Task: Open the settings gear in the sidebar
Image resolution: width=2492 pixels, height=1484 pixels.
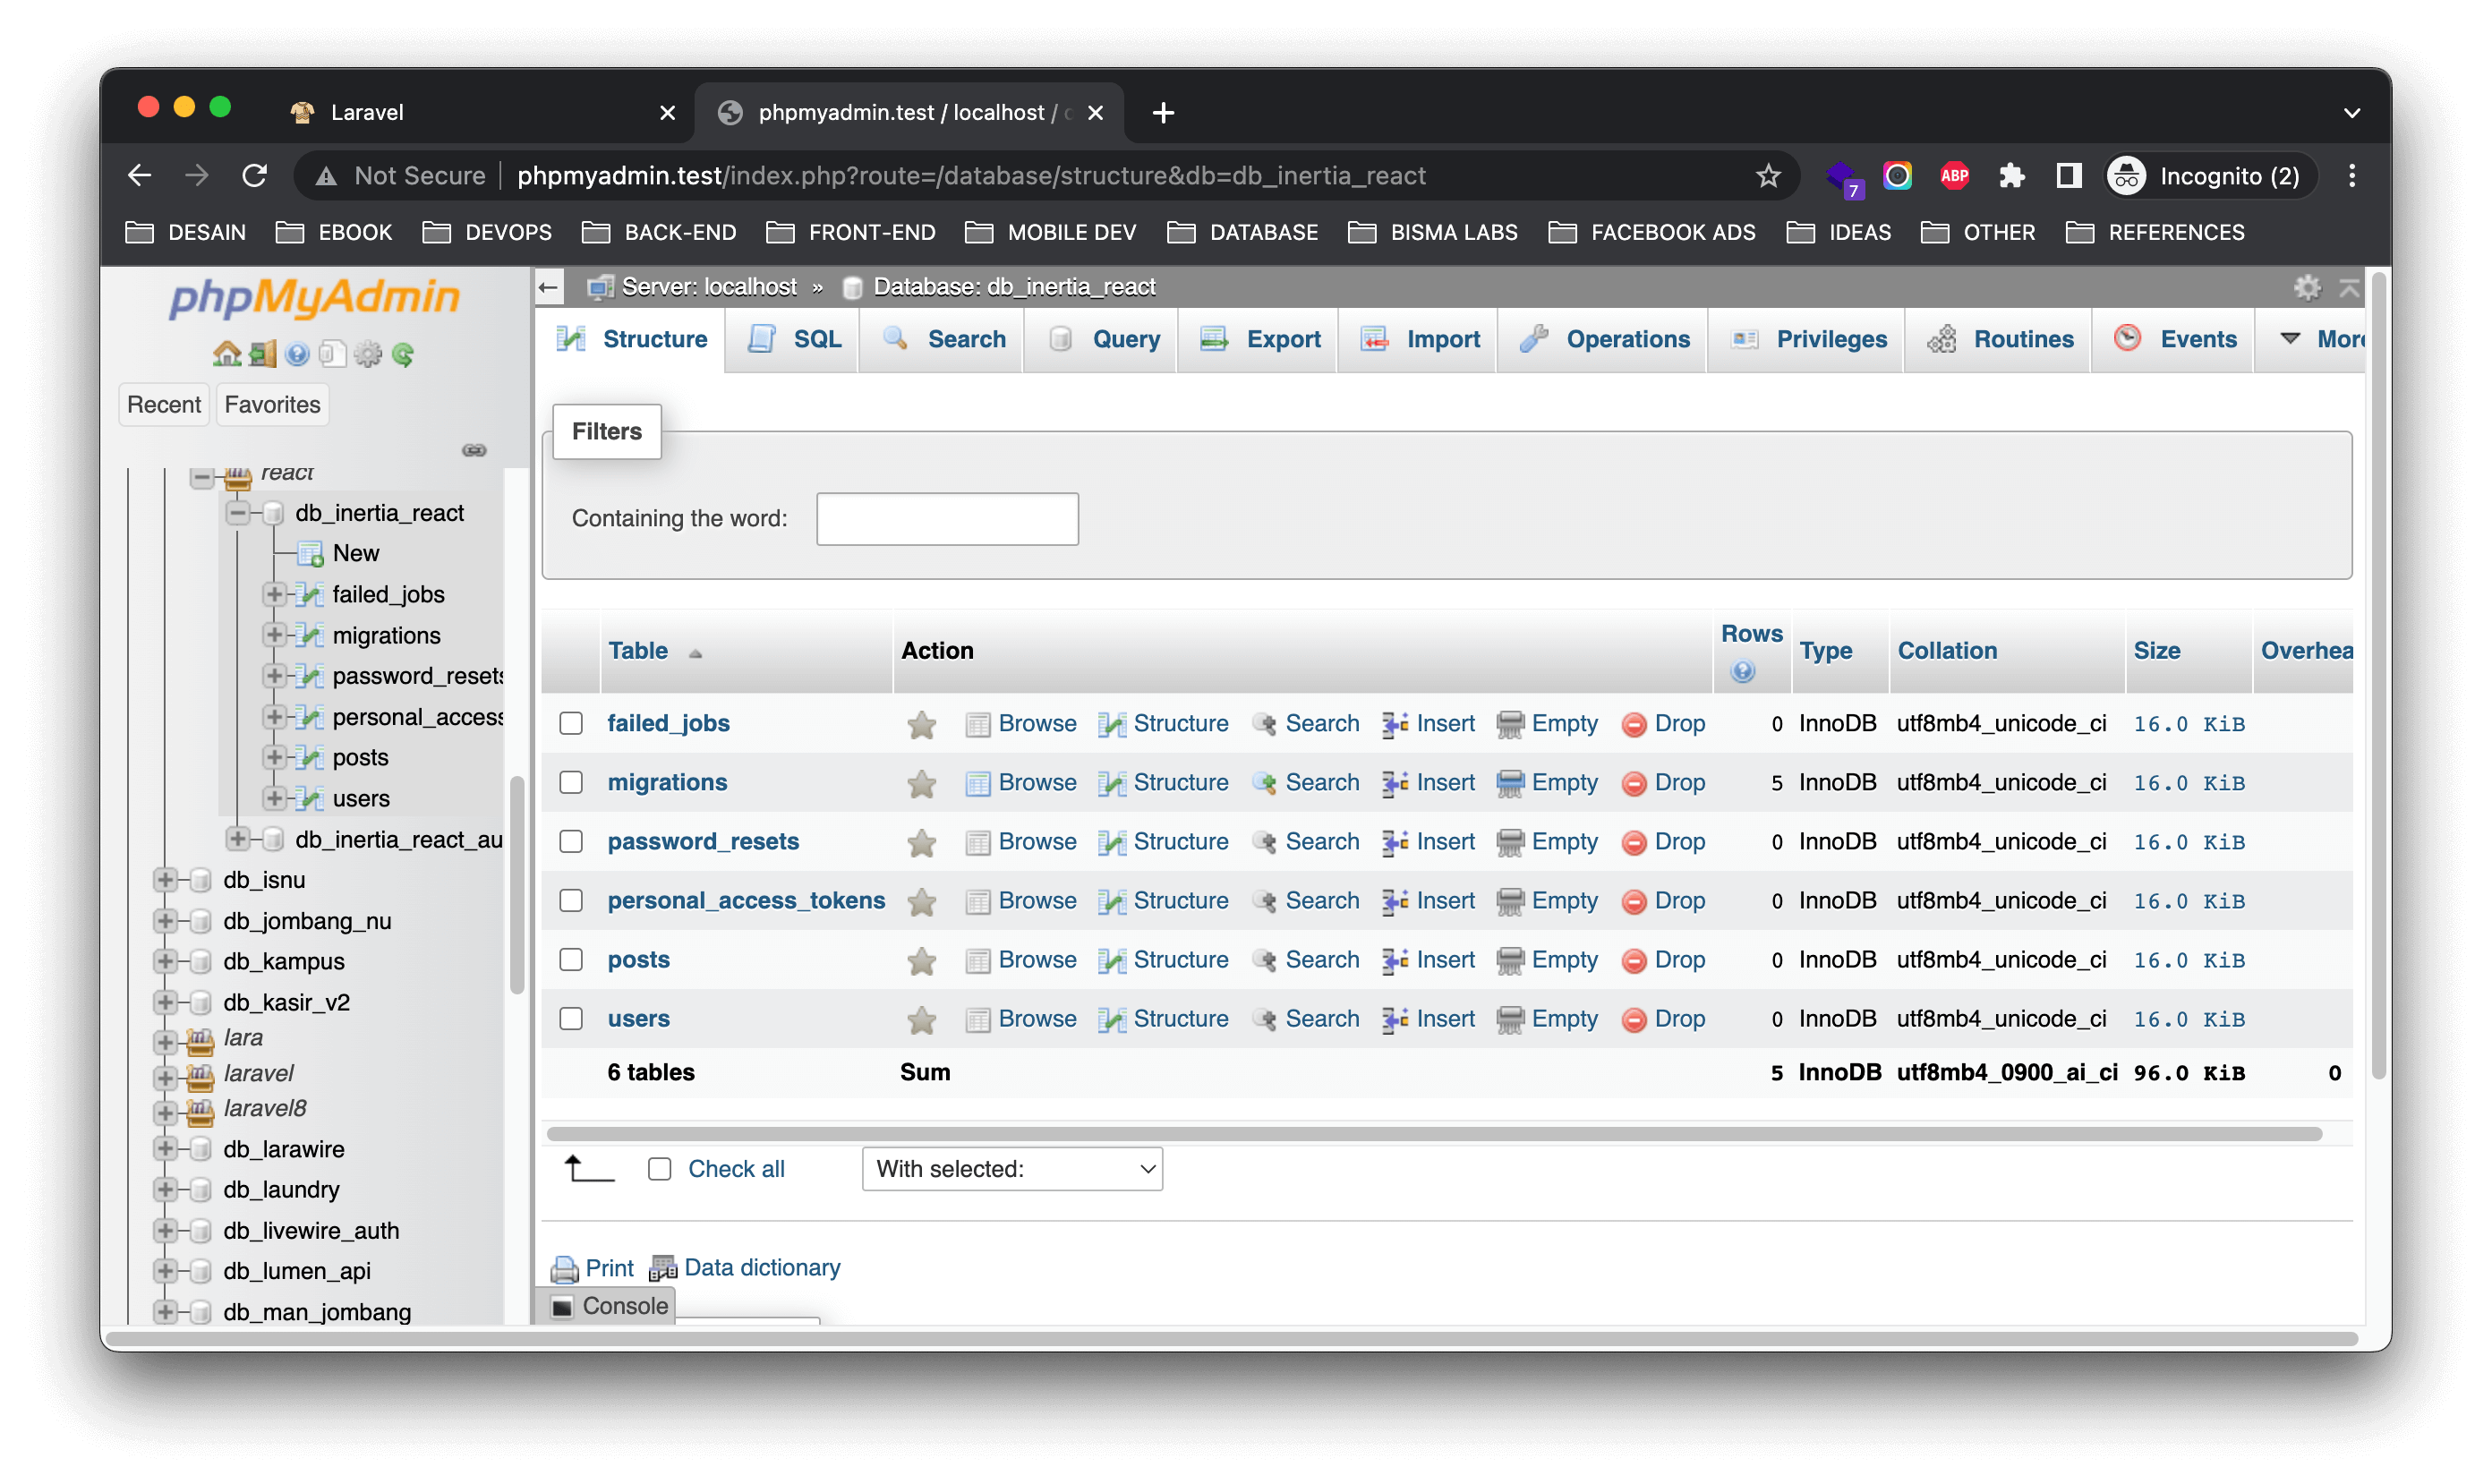Action: [x=368, y=354]
